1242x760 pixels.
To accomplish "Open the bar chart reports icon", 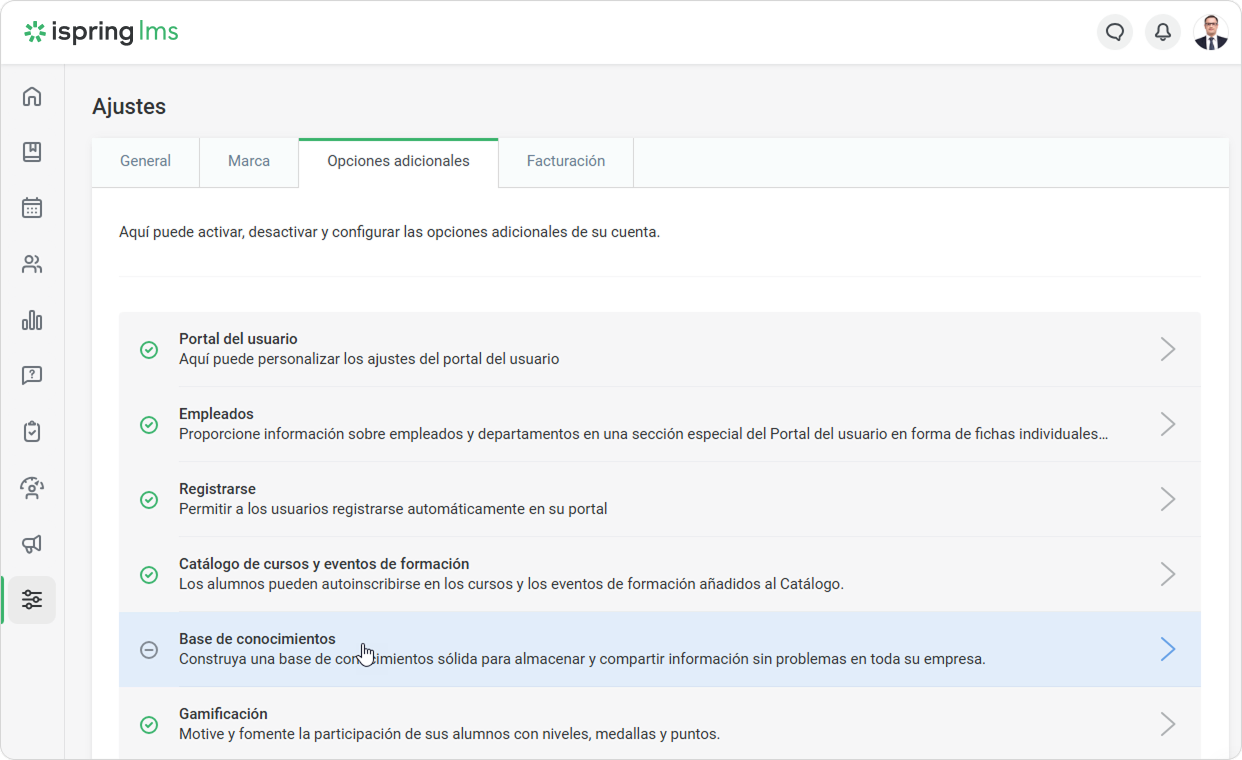I will click(32, 320).
